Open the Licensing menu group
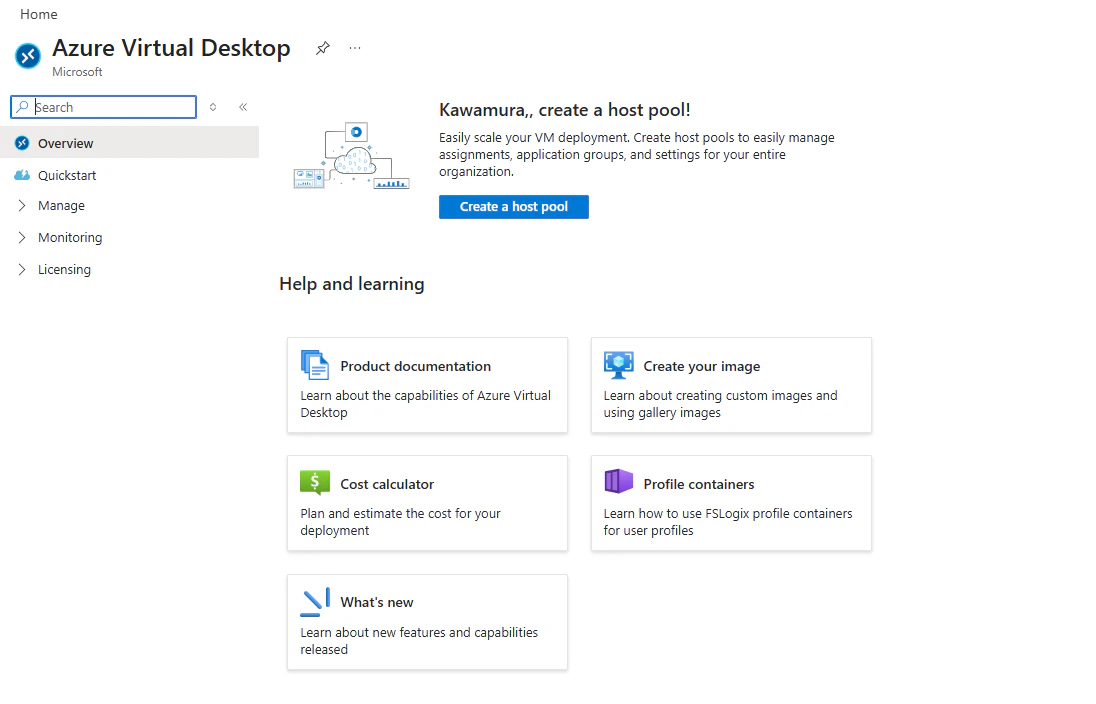This screenshot has height=704, width=1096. click(130, 269)
